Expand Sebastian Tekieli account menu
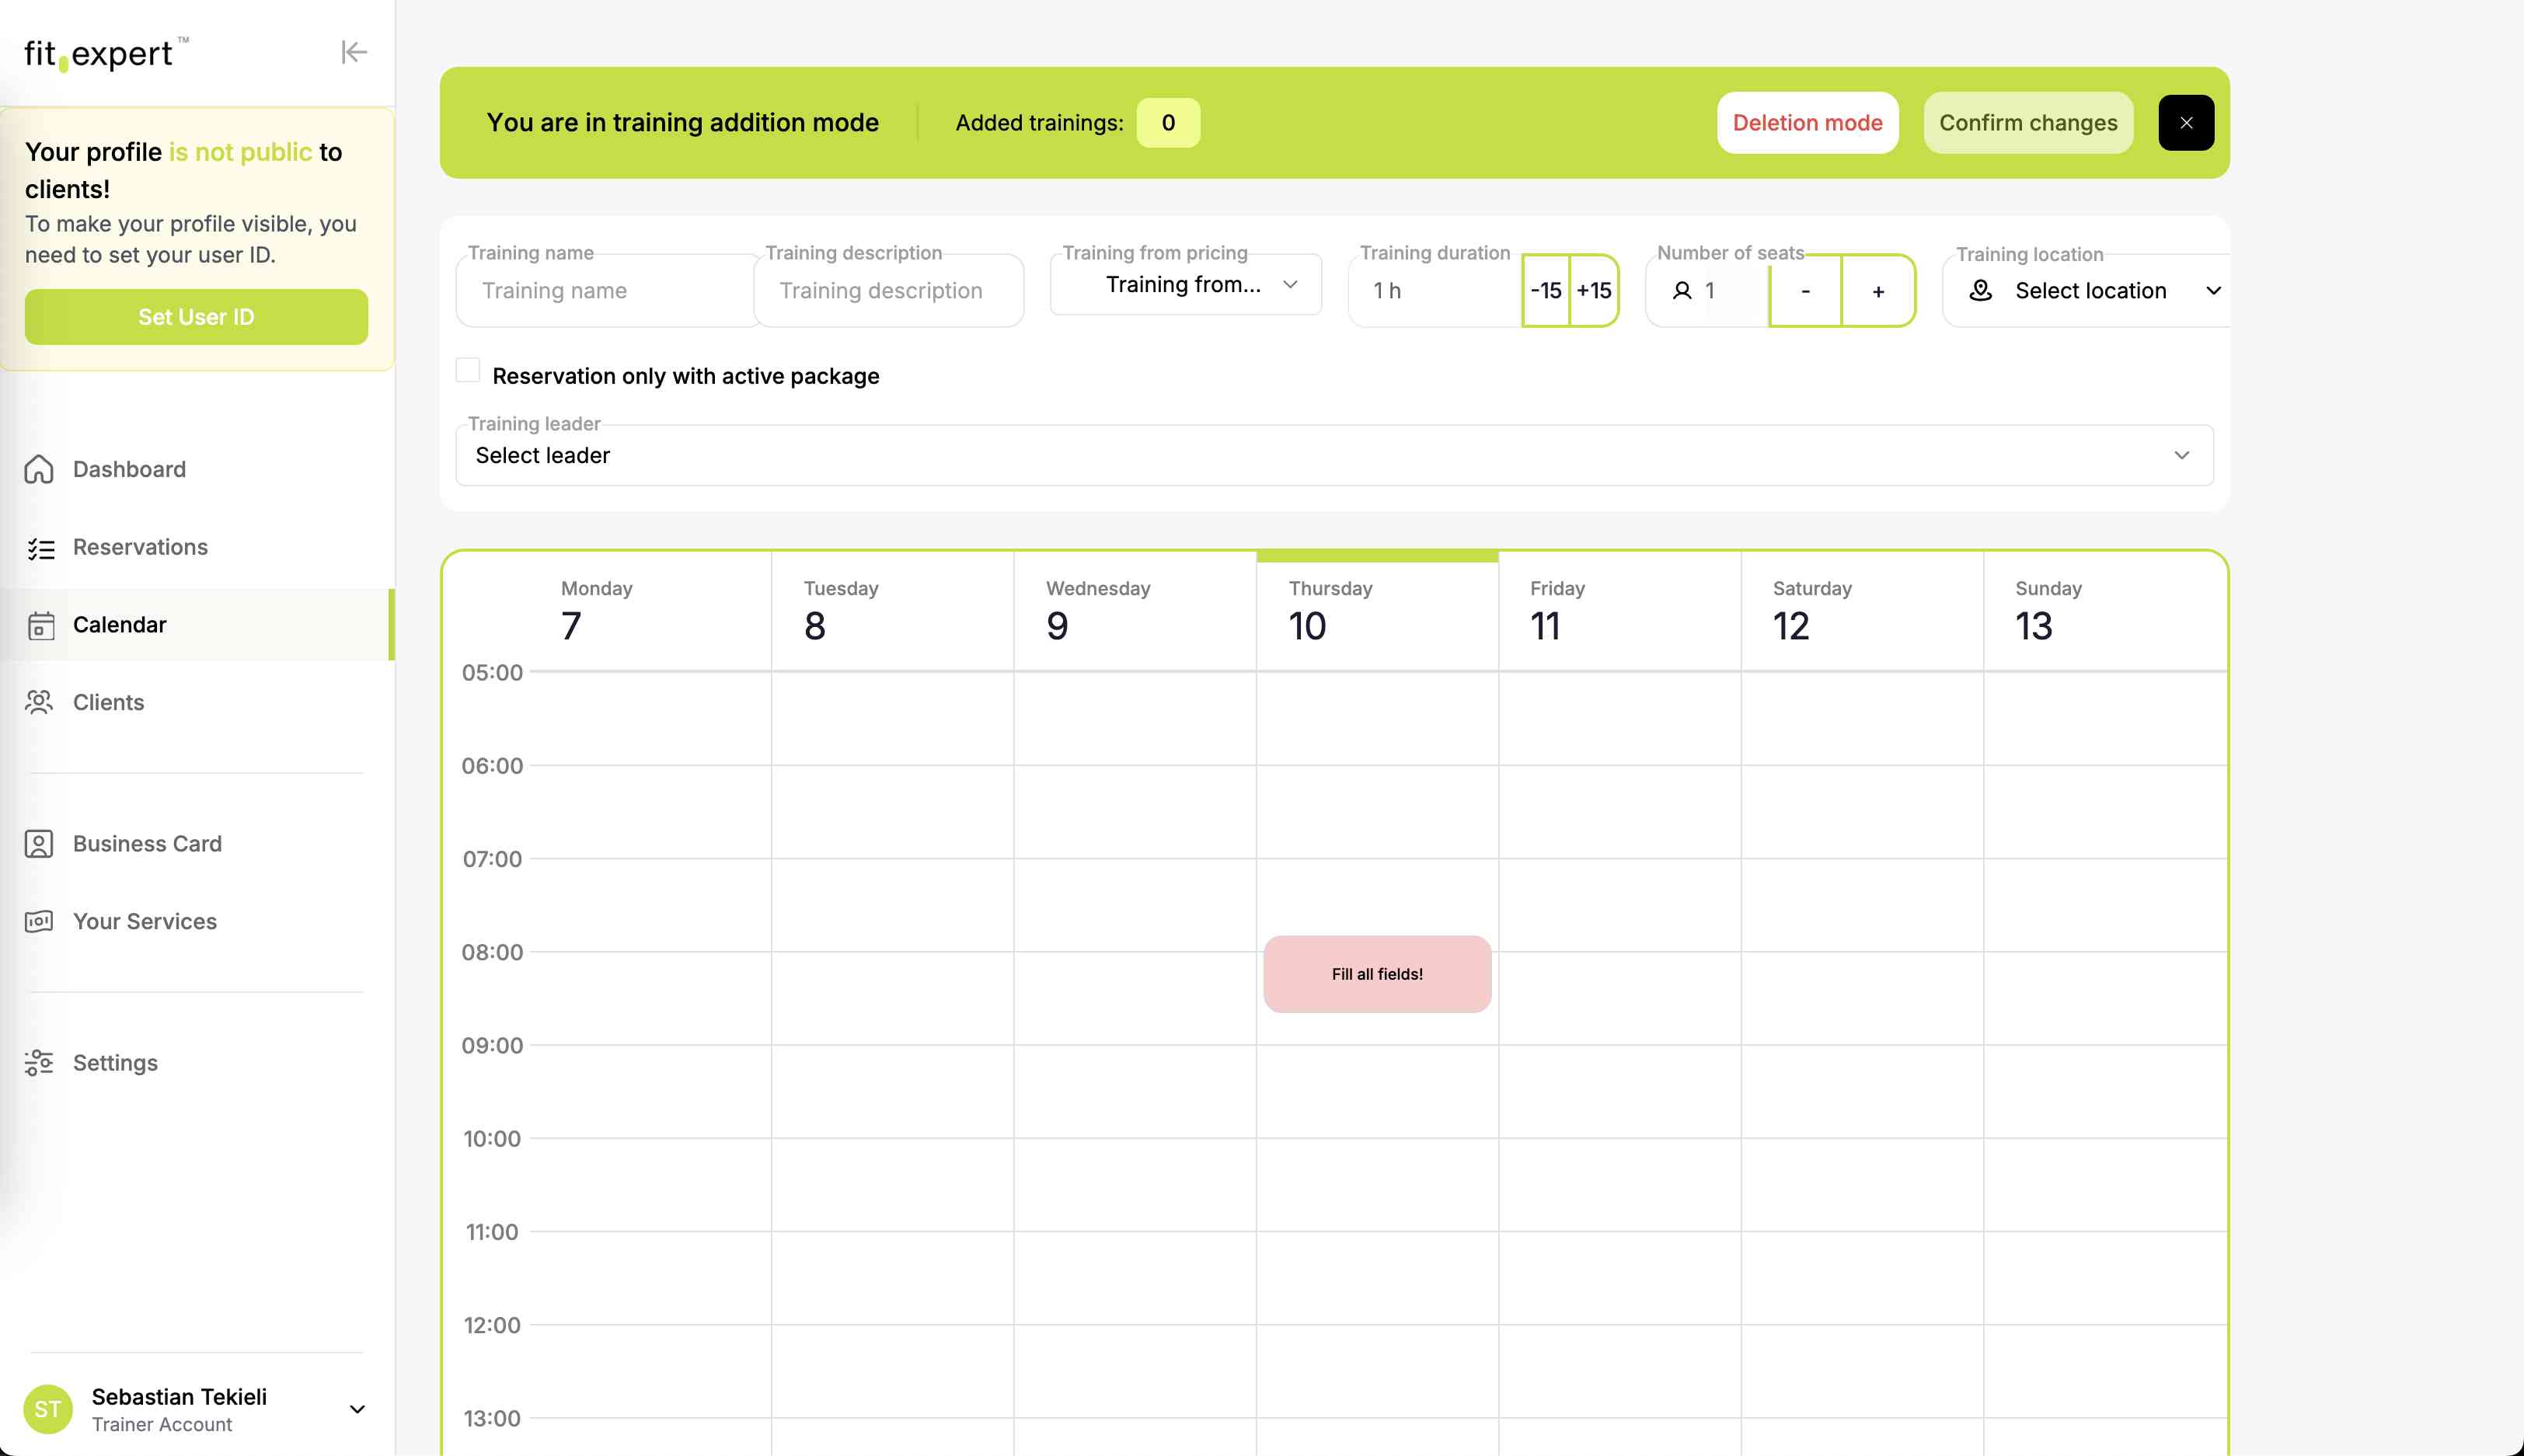The height and width of the screenshot is (1456, 2524). [x=356, y=1409]
